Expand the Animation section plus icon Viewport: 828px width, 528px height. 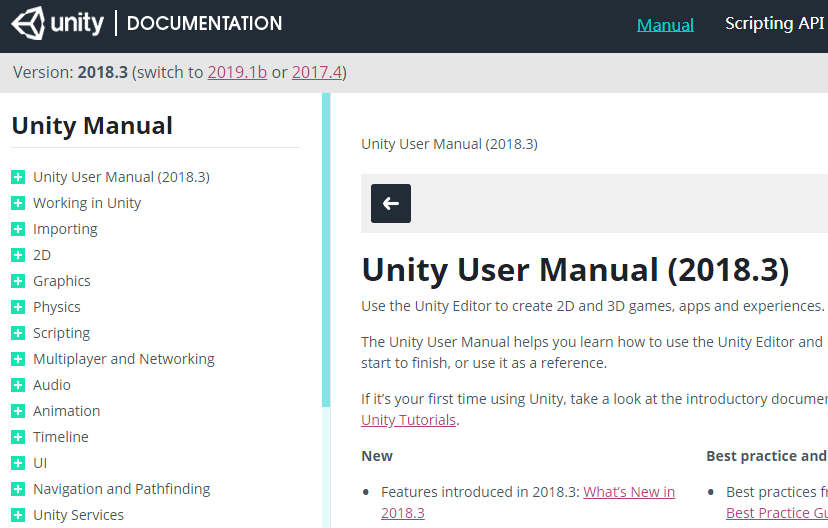click(x=18, y=411)
